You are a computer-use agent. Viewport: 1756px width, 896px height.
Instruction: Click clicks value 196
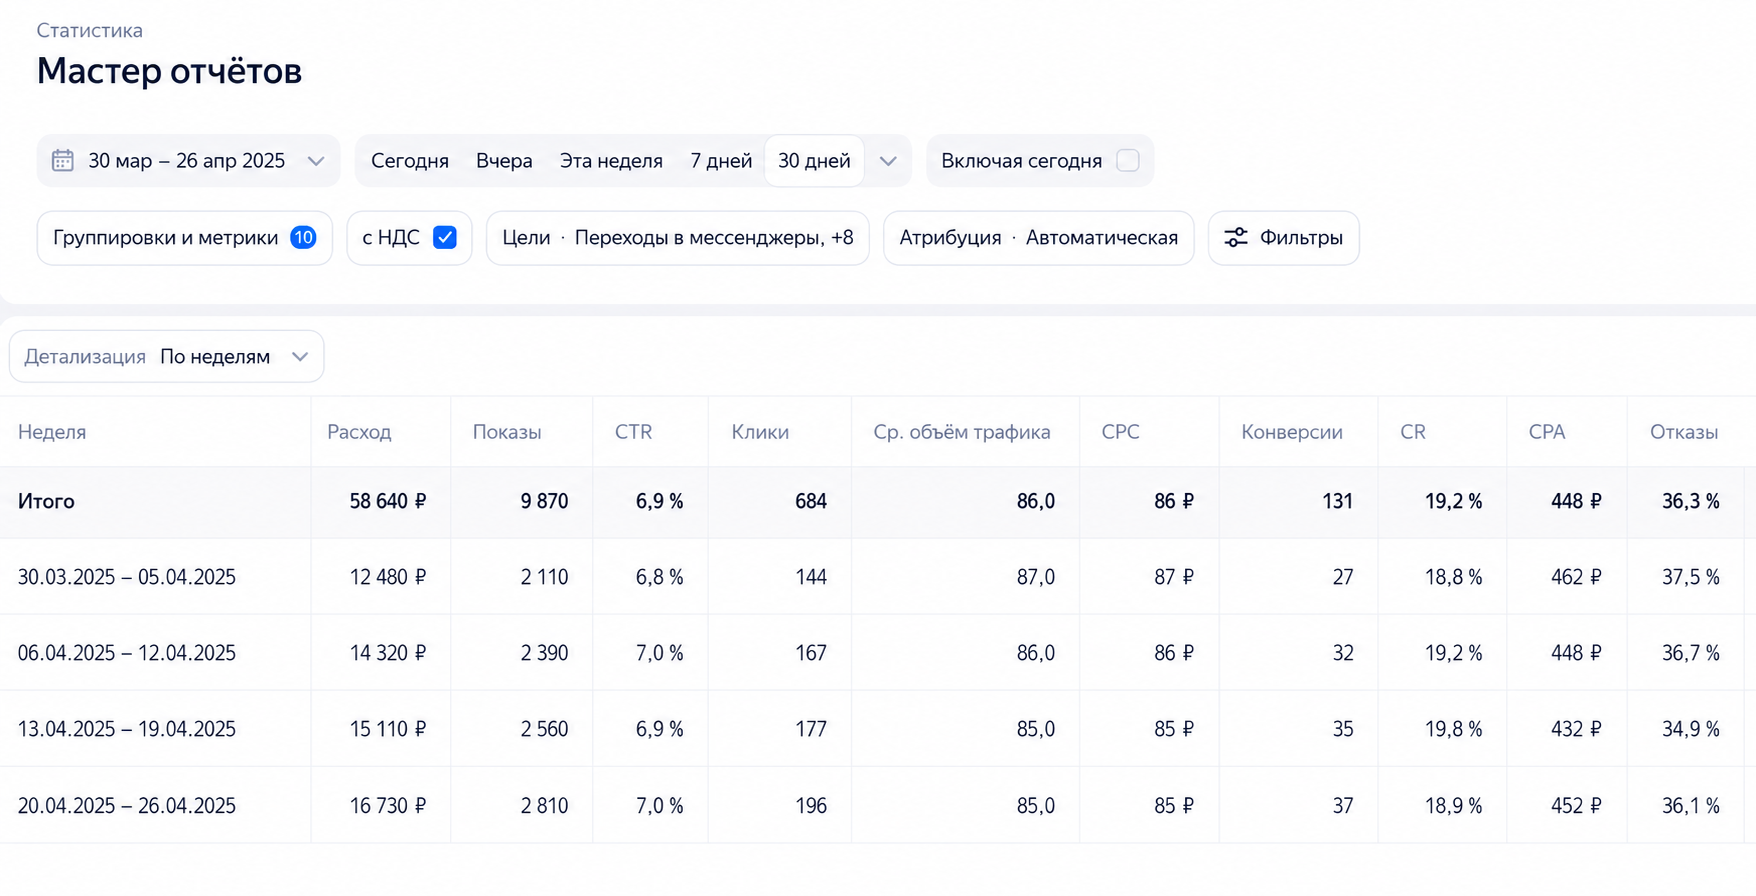click(x=811, y=806)
